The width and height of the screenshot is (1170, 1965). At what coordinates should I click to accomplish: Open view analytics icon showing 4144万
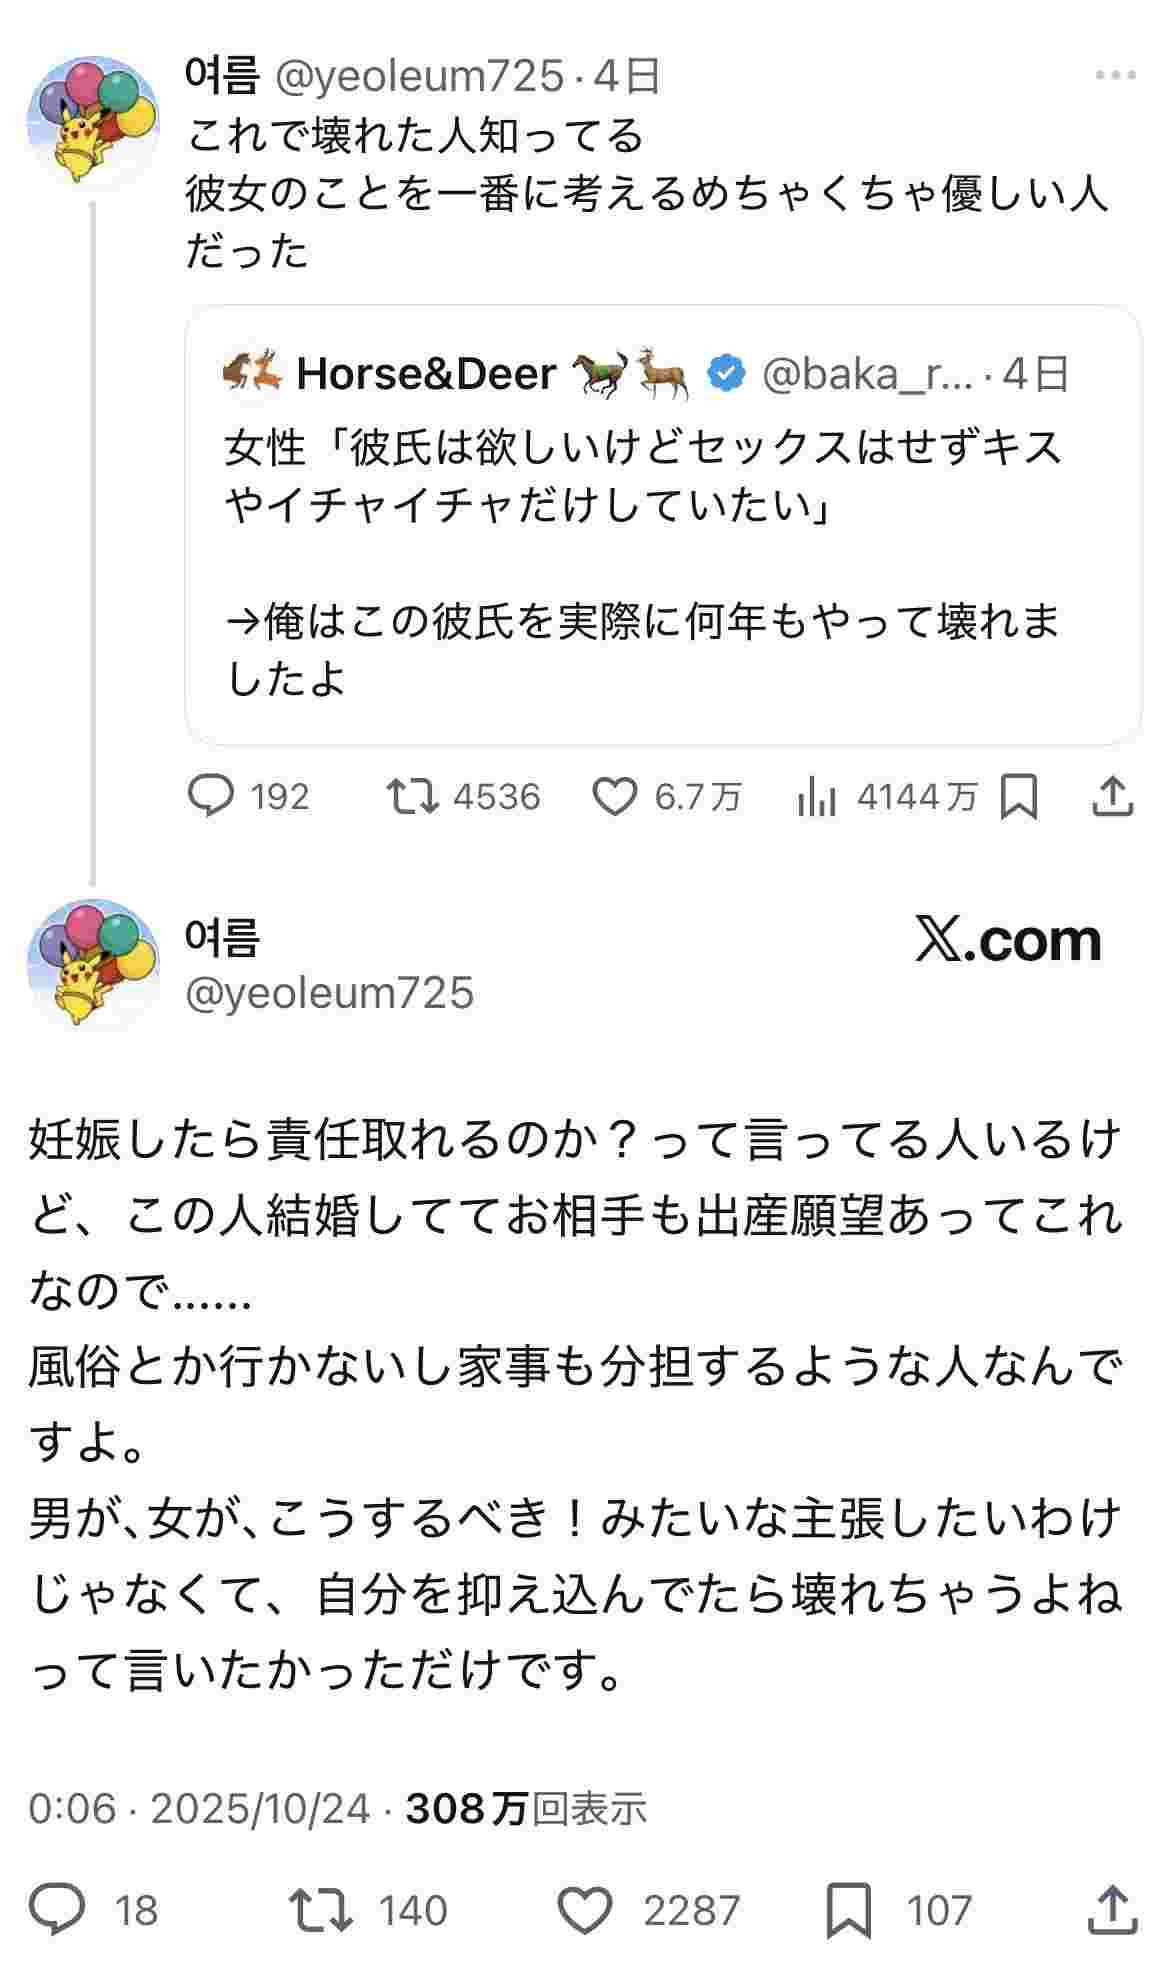(817, 798)
